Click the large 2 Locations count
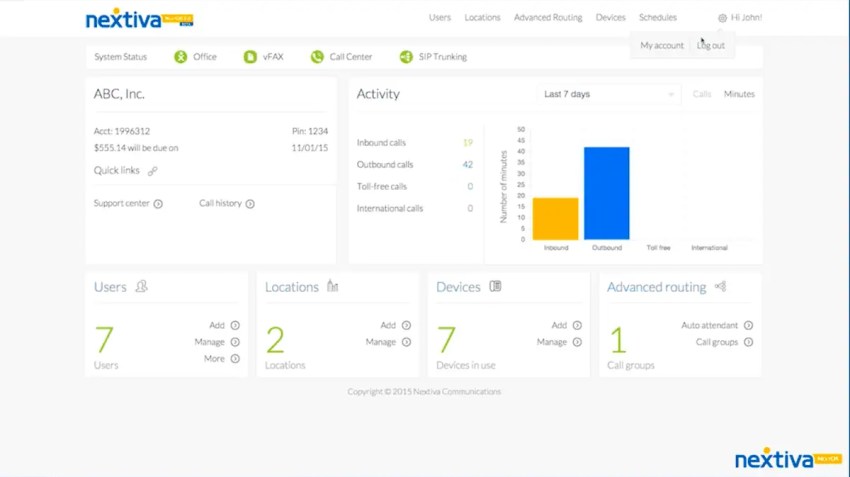This screenshot has height=477, width=850. coord(275,339)
